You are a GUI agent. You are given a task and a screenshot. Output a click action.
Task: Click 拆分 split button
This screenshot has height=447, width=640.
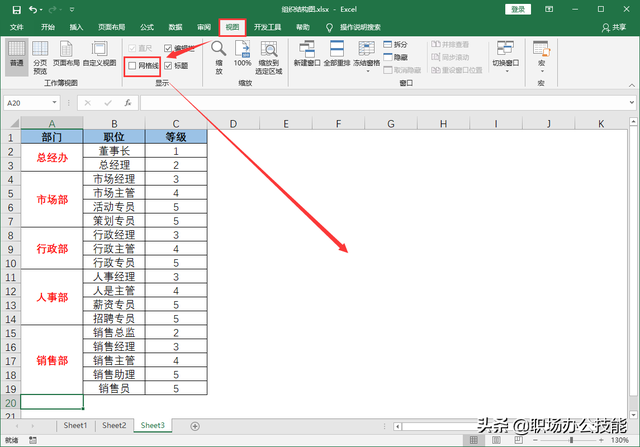pyautogui.click(x=396, y=44)
